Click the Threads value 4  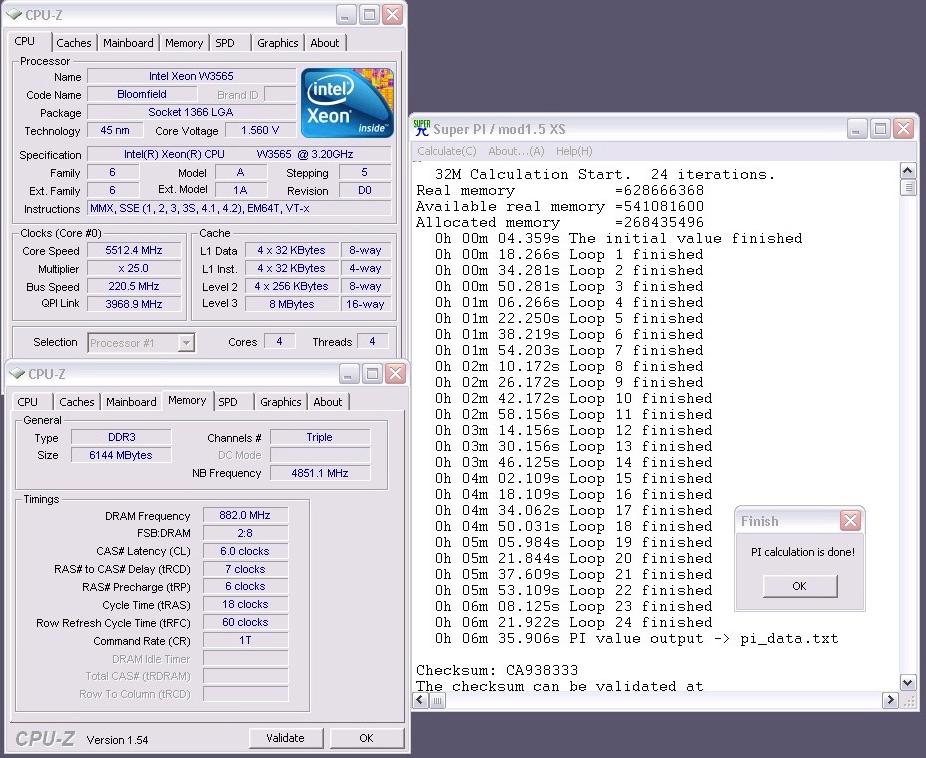(372, 342)
